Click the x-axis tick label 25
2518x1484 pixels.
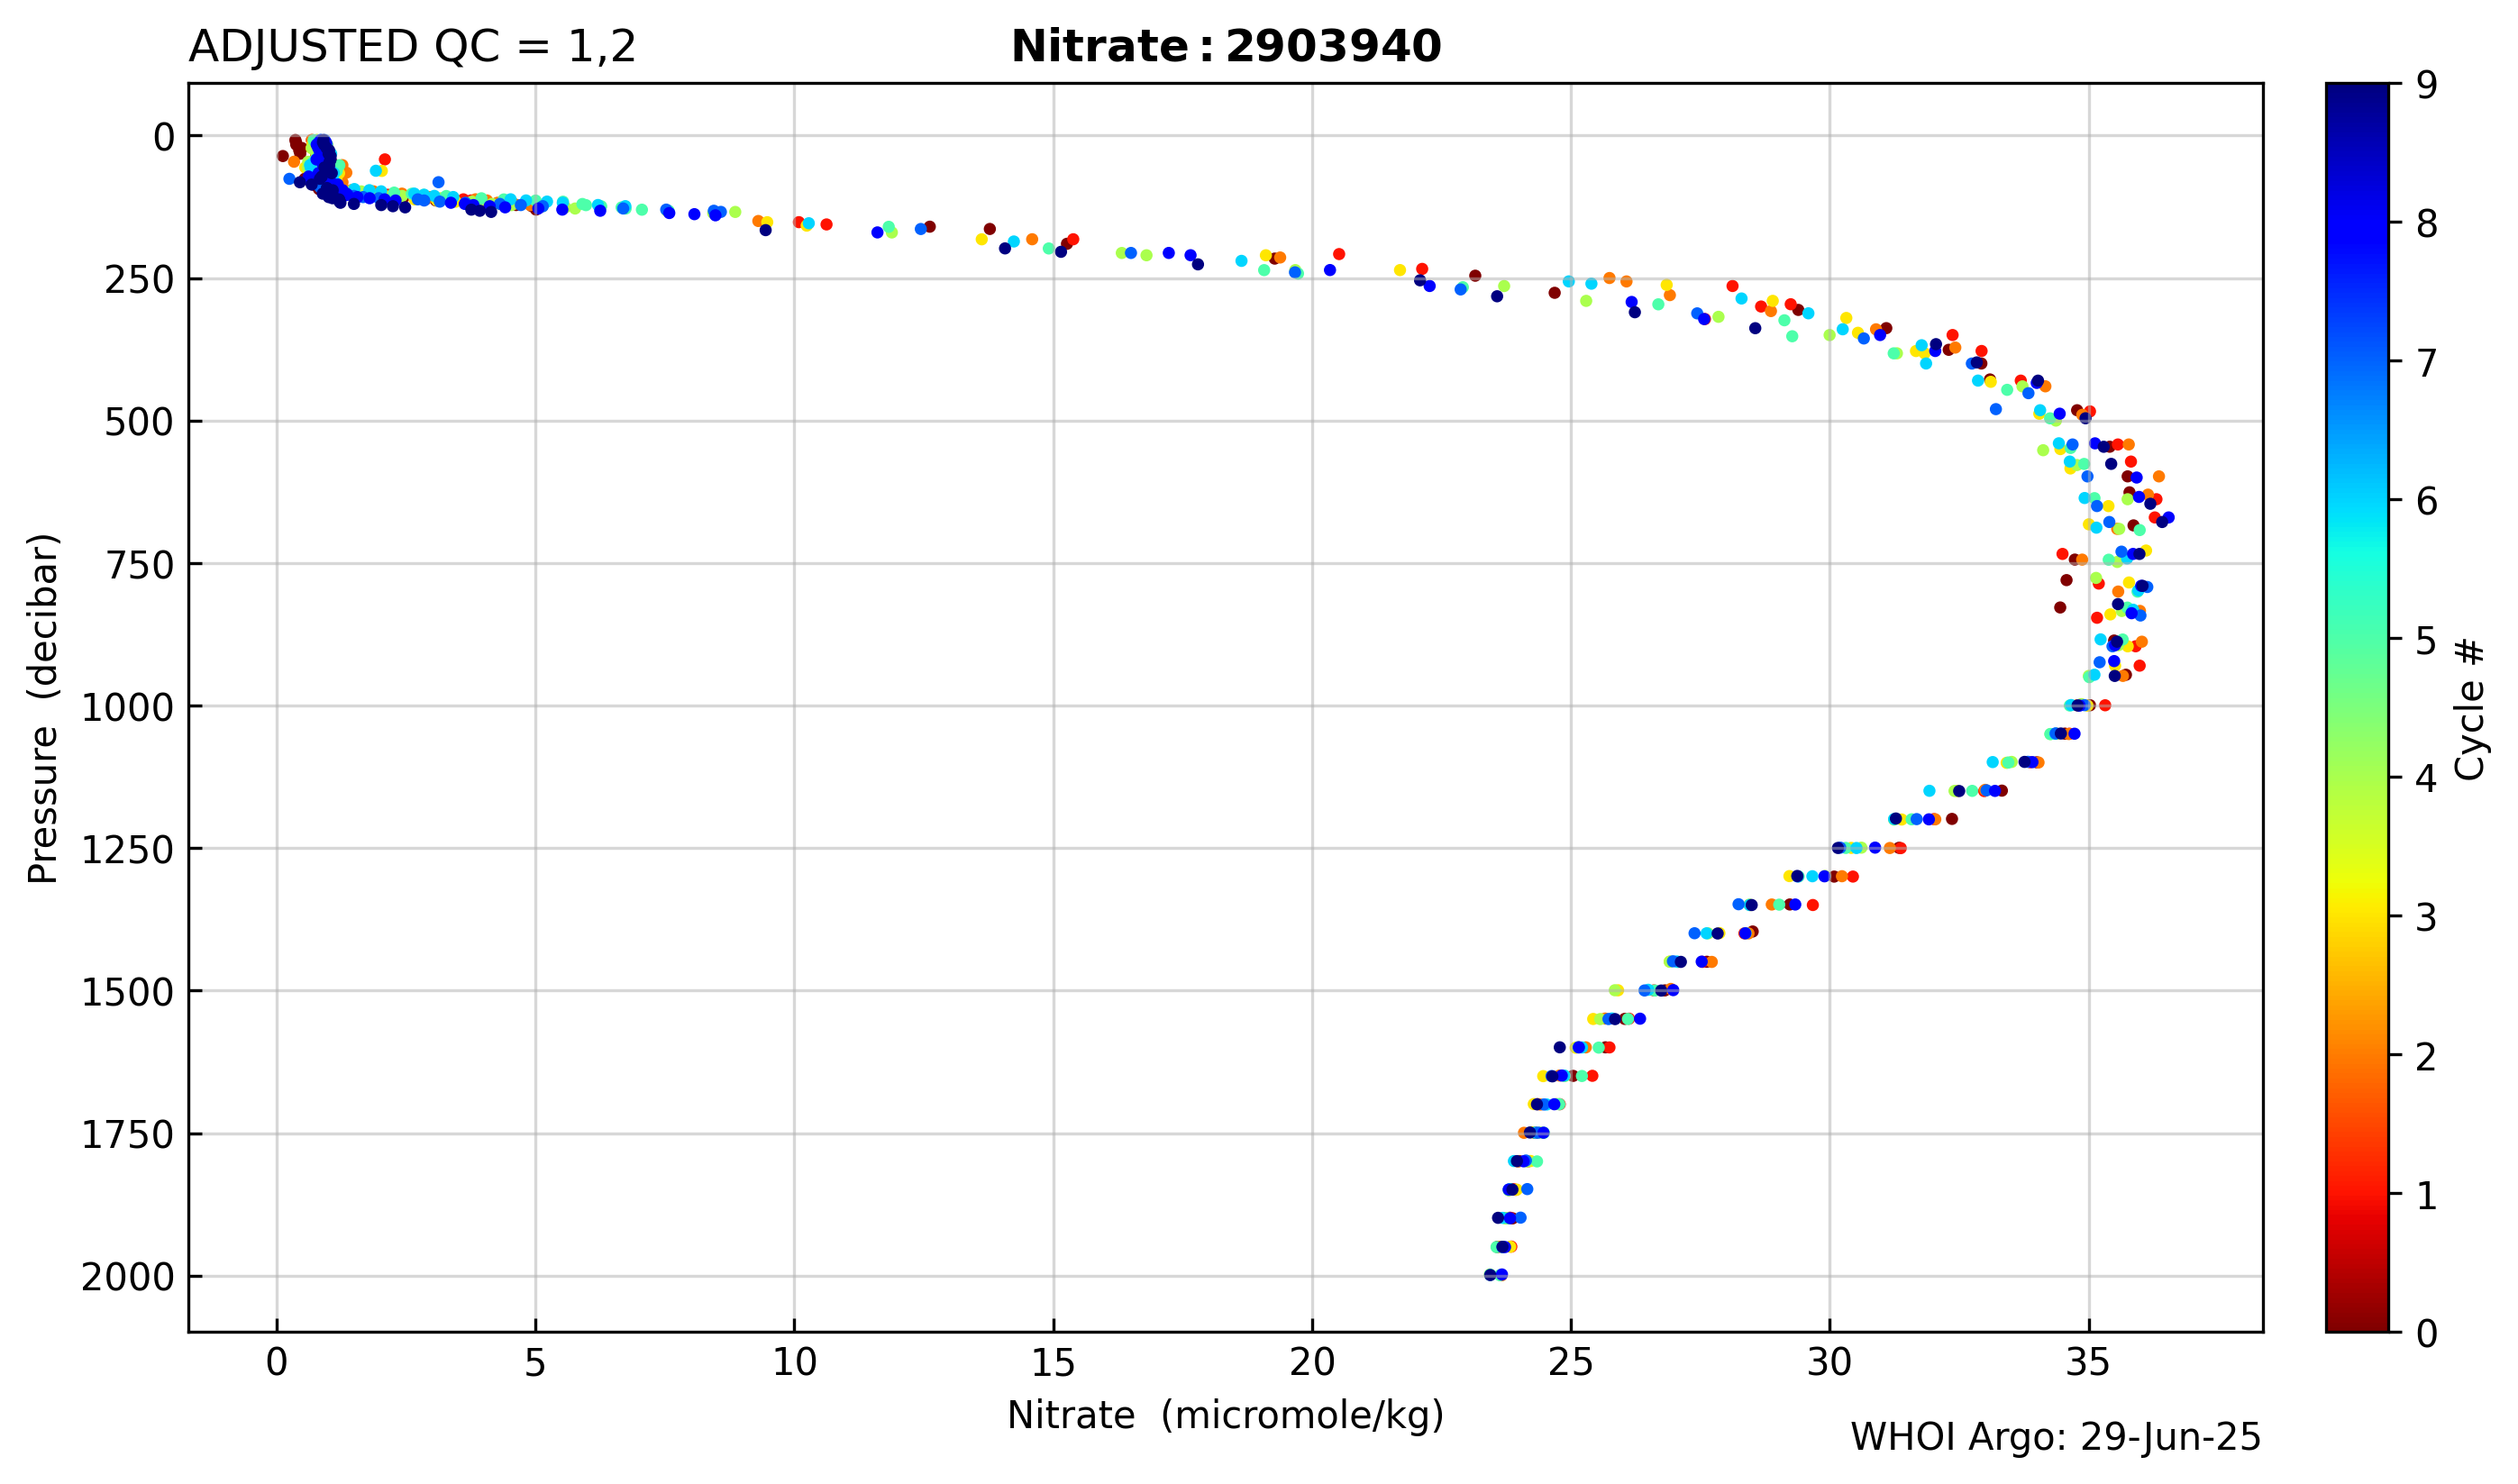point(1571,1364)
